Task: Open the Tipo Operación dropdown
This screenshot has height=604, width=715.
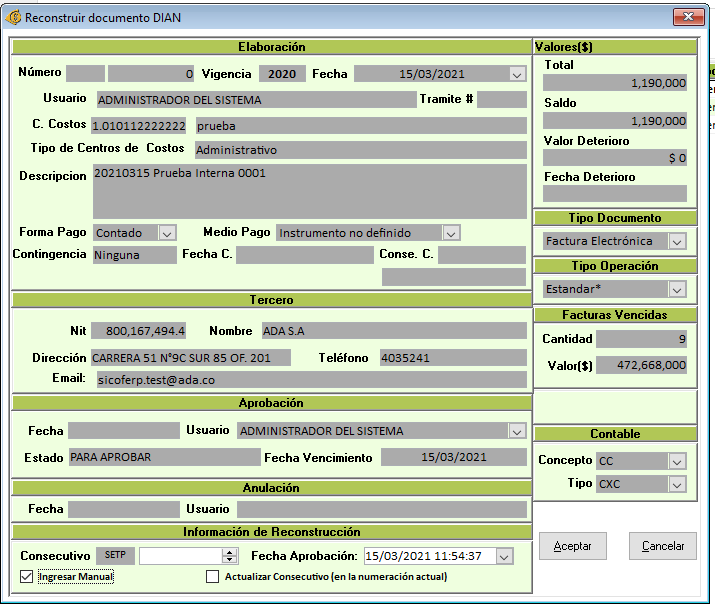Action: [677, 289]
